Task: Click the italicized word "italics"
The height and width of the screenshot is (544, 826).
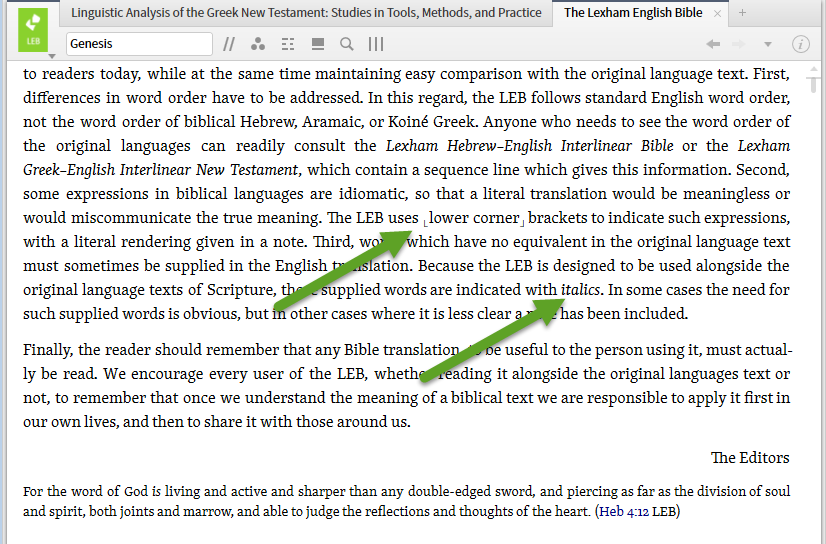Action: click(581, 290)
